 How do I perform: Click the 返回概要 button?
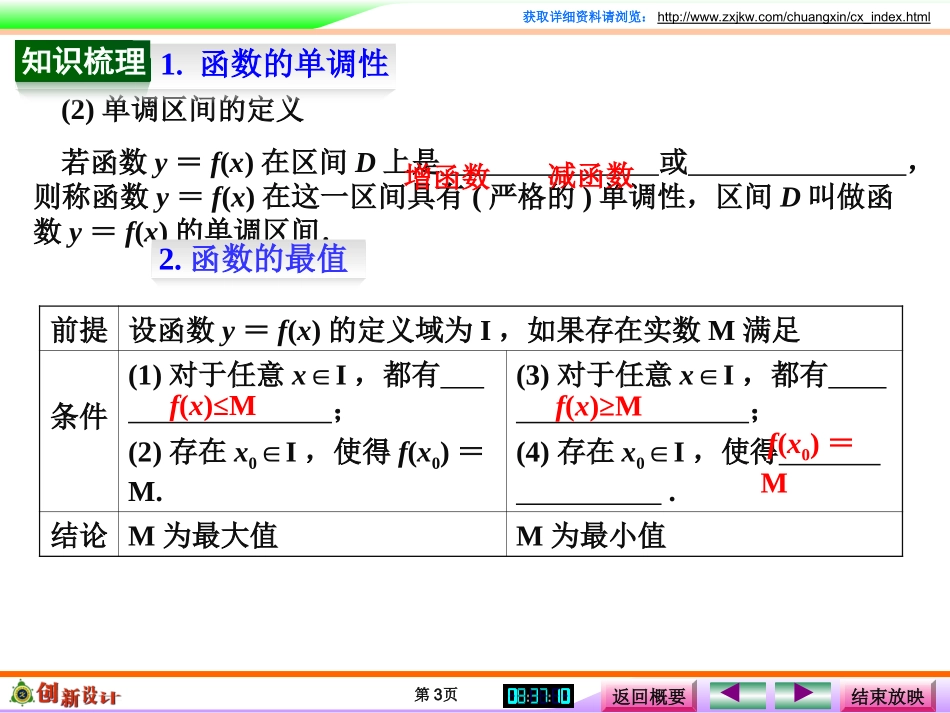[648, 696]
